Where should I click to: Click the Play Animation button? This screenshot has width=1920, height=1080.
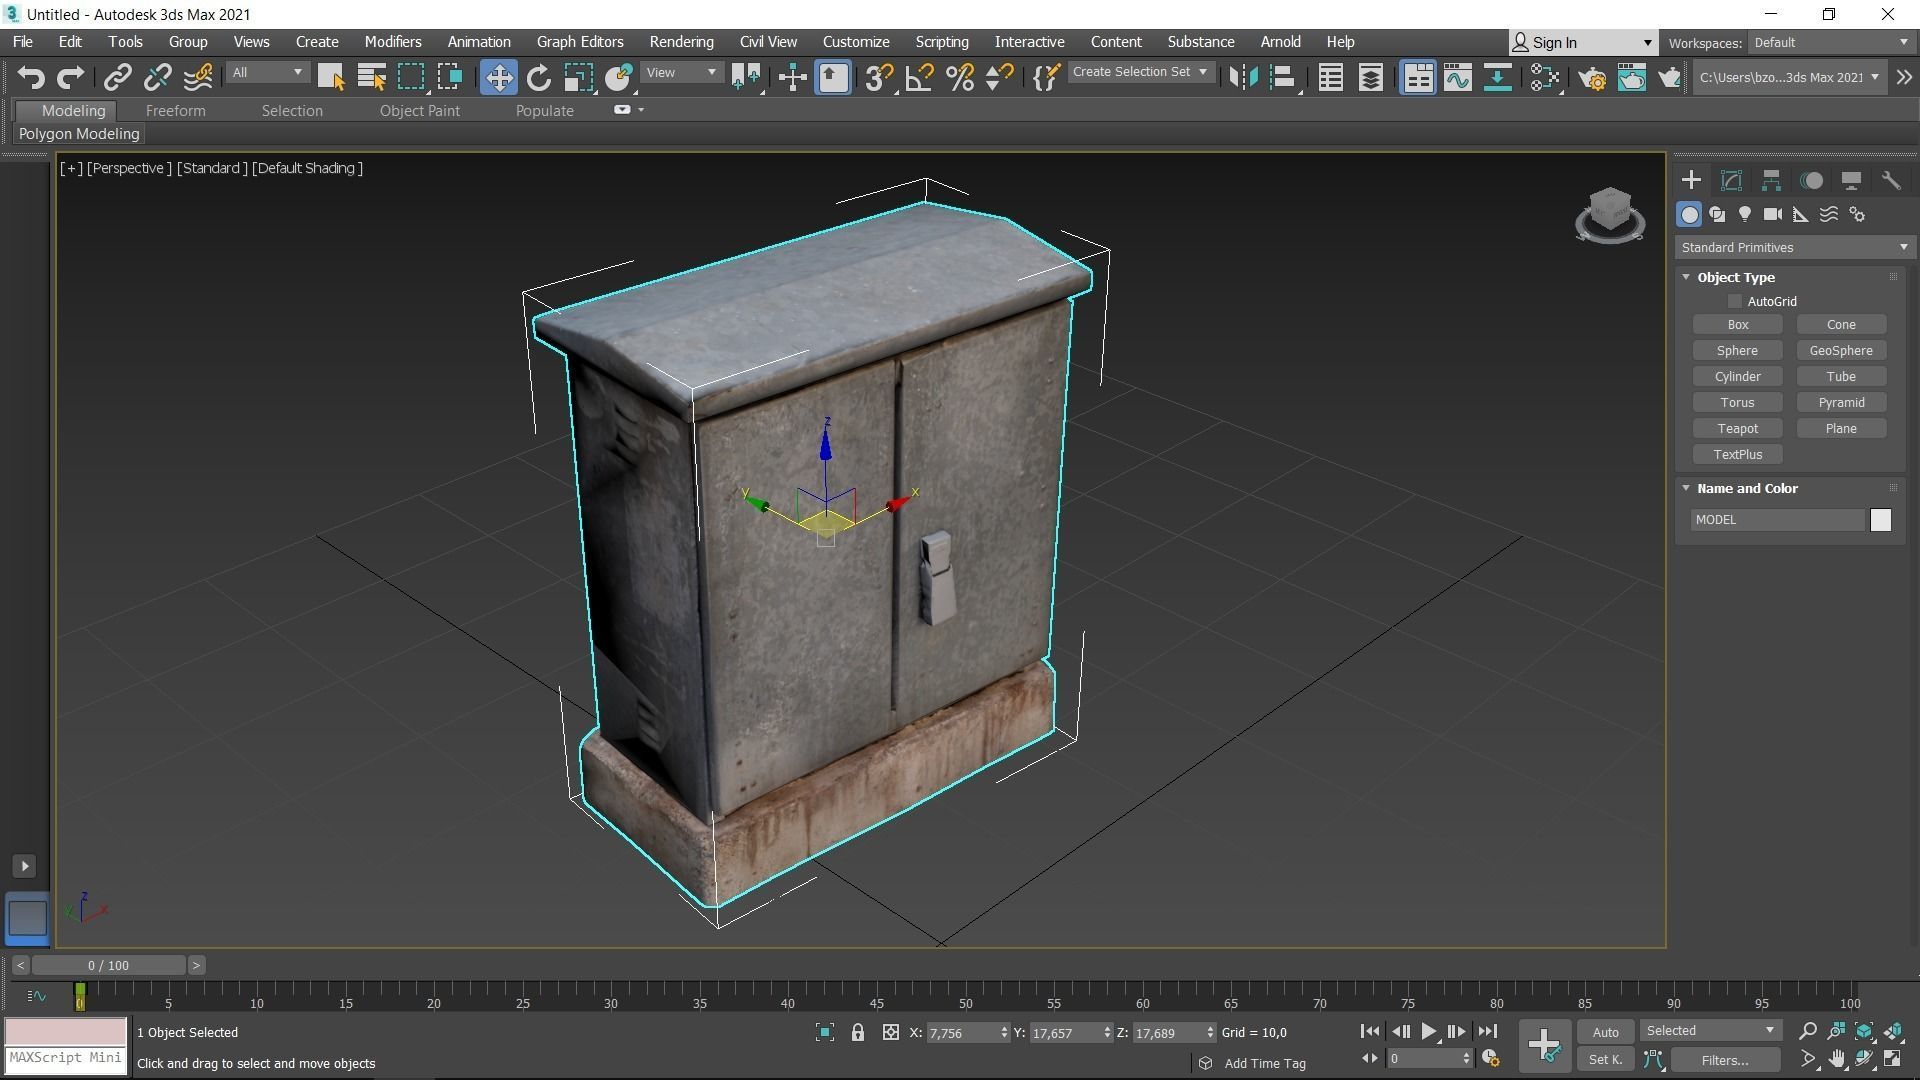point(1428,1032)
